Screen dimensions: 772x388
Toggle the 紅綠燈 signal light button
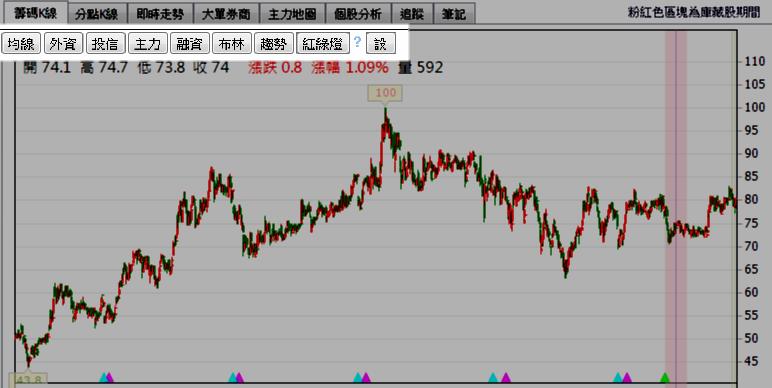323,43
